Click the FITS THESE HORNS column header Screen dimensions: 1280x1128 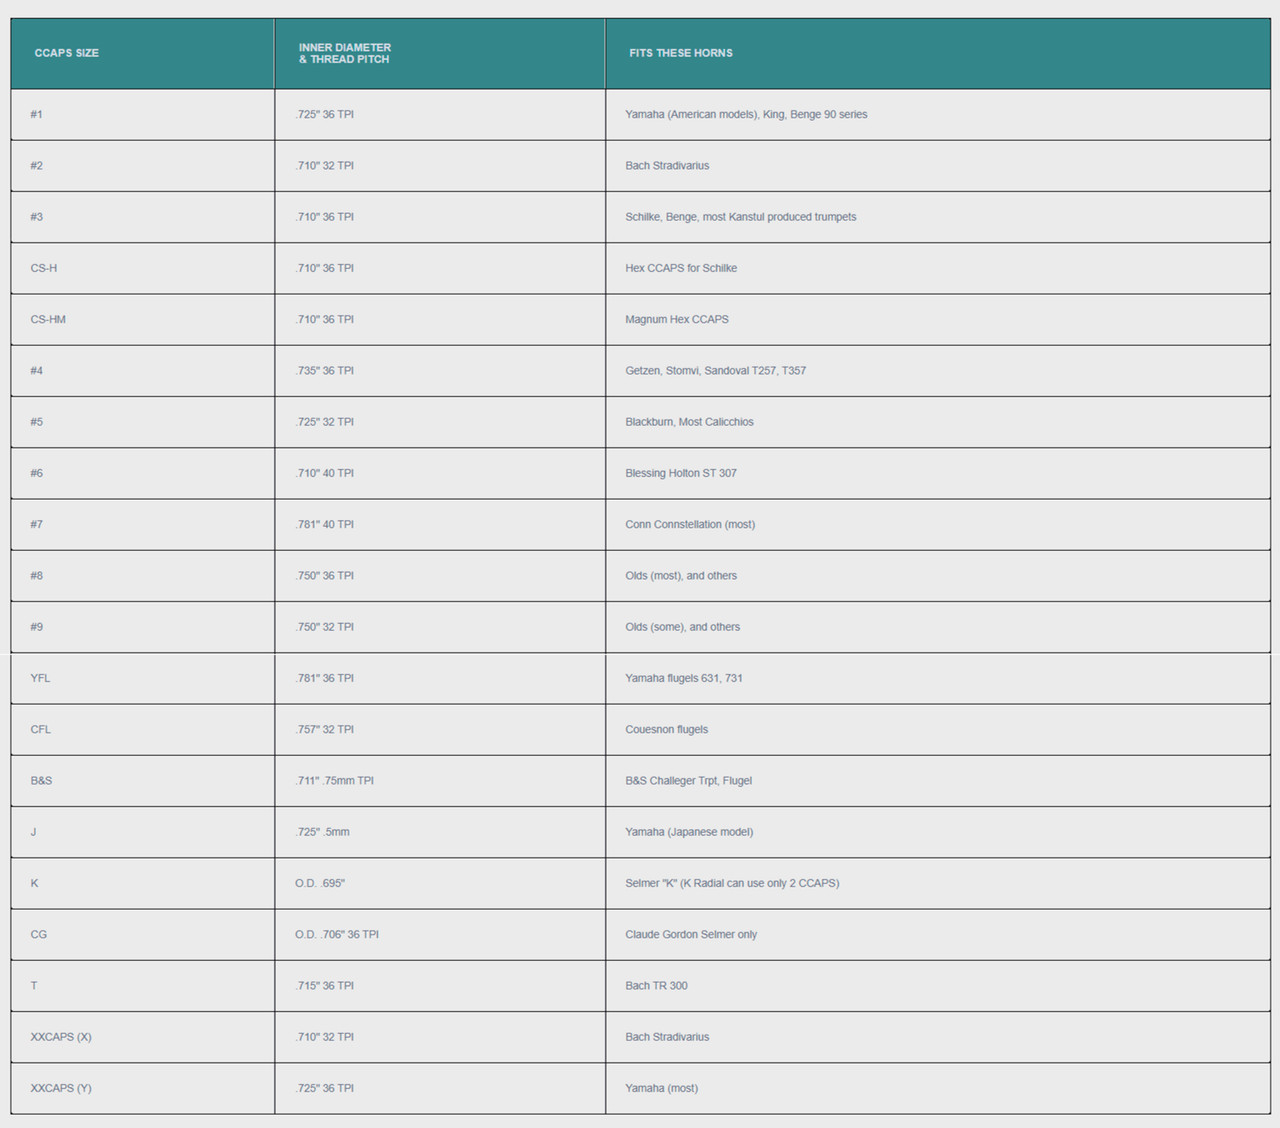coord(938,54)
